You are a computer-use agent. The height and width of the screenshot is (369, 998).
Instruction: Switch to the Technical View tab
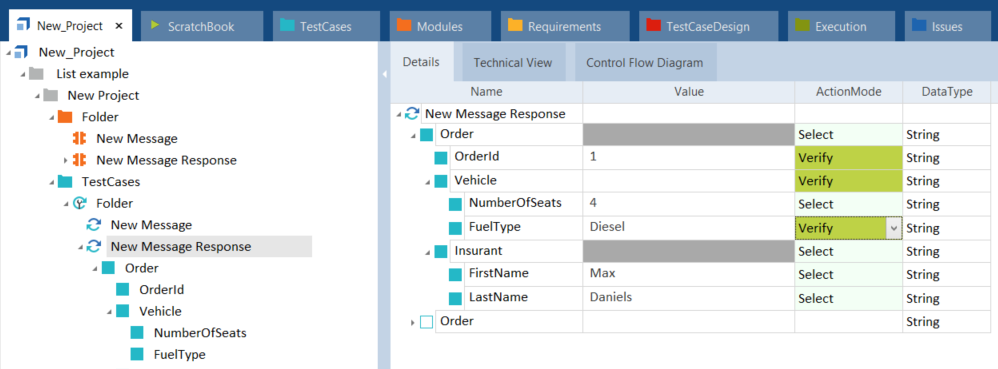coord(512,63)
